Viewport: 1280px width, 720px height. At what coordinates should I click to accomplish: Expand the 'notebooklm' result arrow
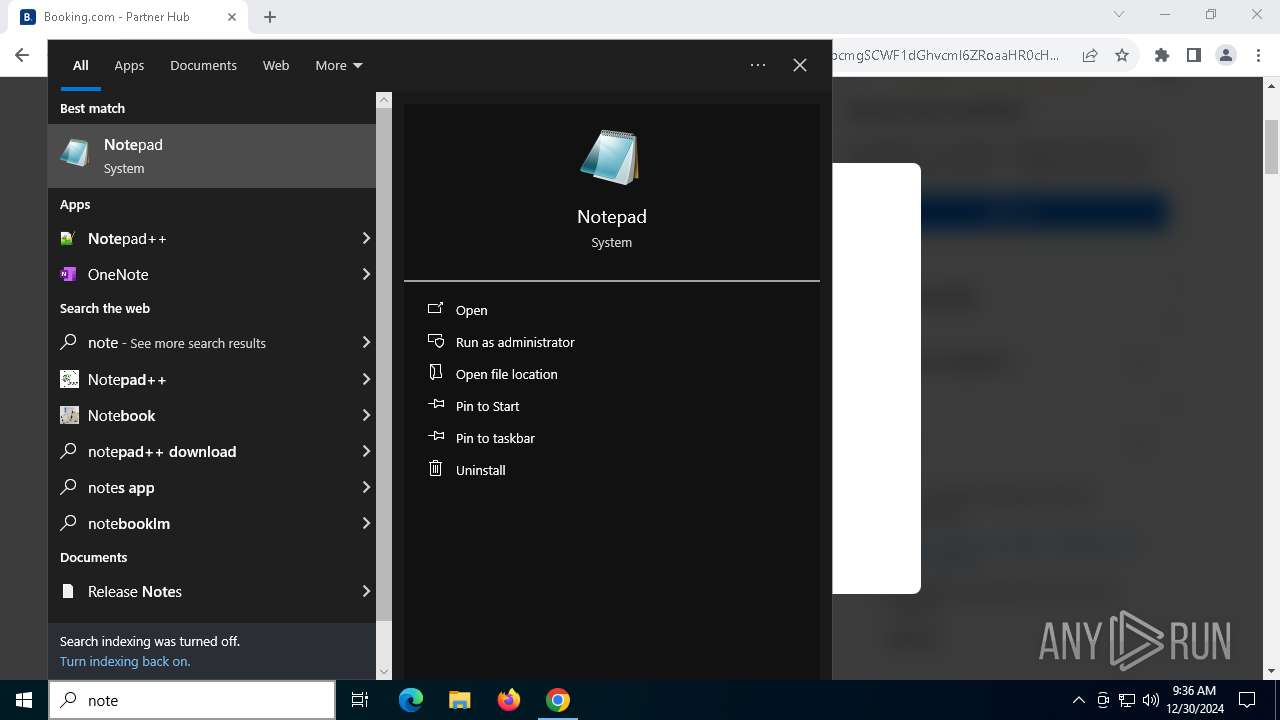(366, 523)
